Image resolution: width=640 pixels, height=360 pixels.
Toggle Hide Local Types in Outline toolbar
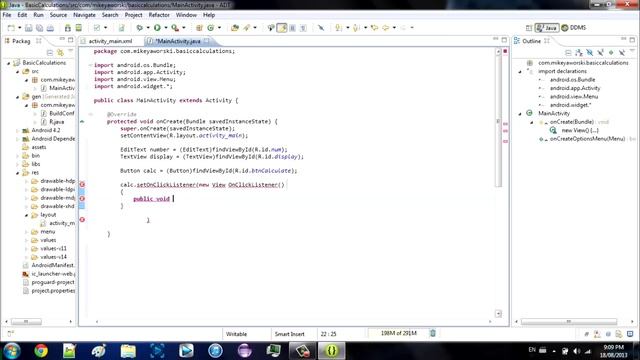[x=622, y=53]
